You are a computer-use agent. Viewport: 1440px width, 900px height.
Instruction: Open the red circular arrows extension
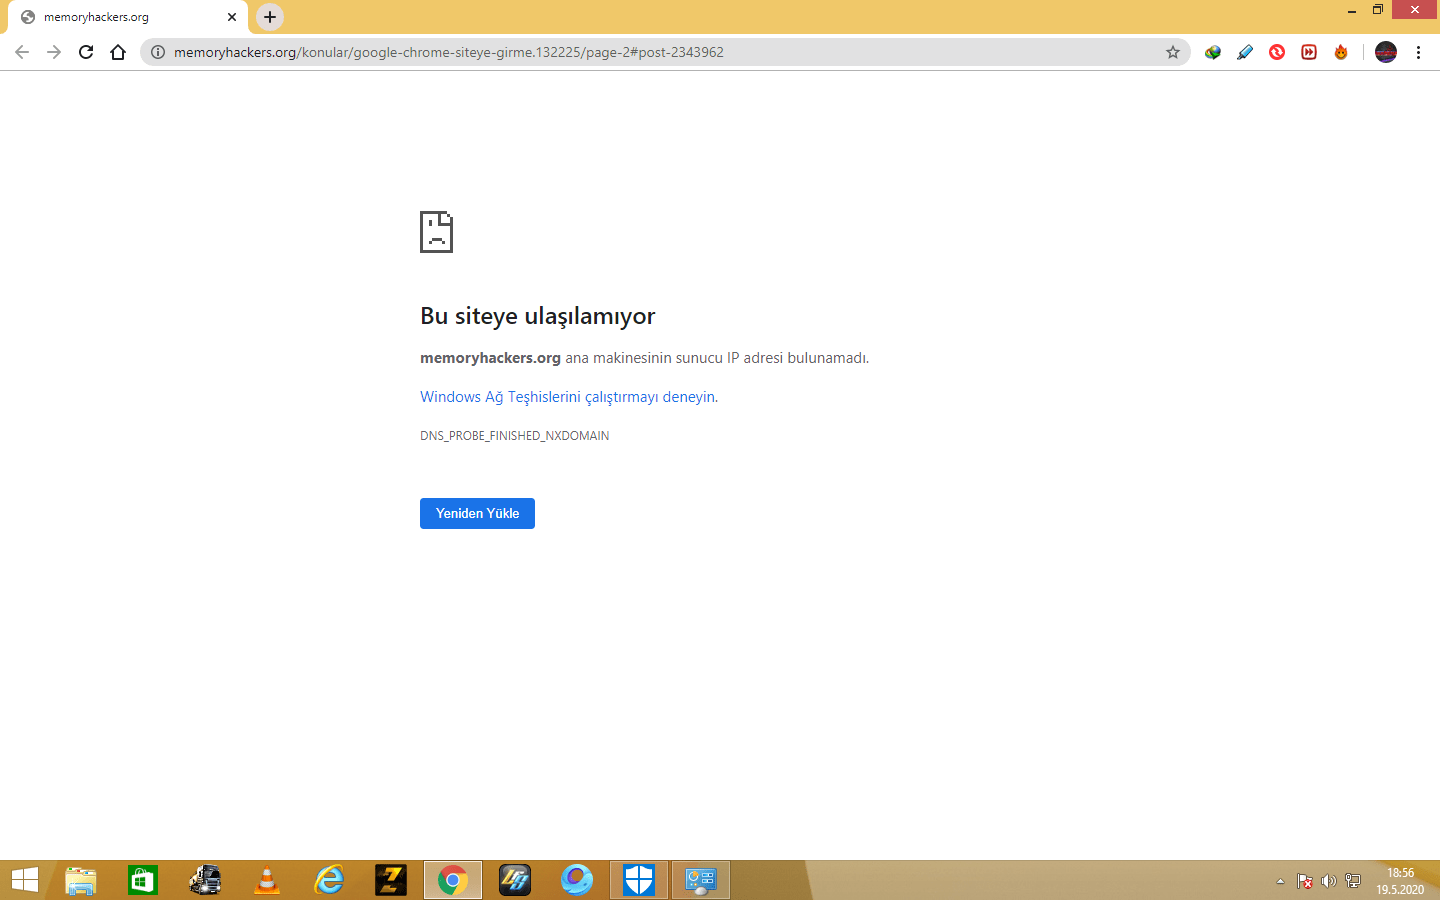[x=1277, y=52]
